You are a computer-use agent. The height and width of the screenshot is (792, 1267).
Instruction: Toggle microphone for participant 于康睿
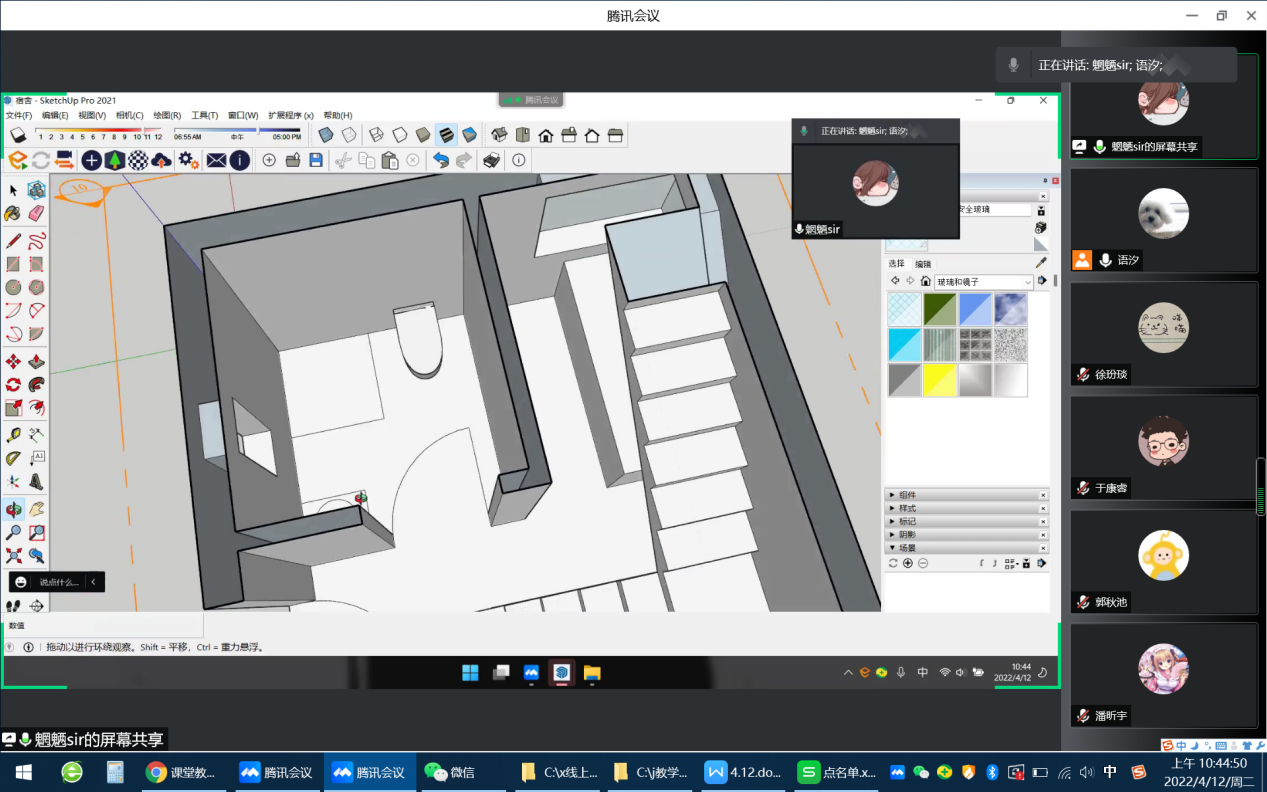click(1082, 488)
